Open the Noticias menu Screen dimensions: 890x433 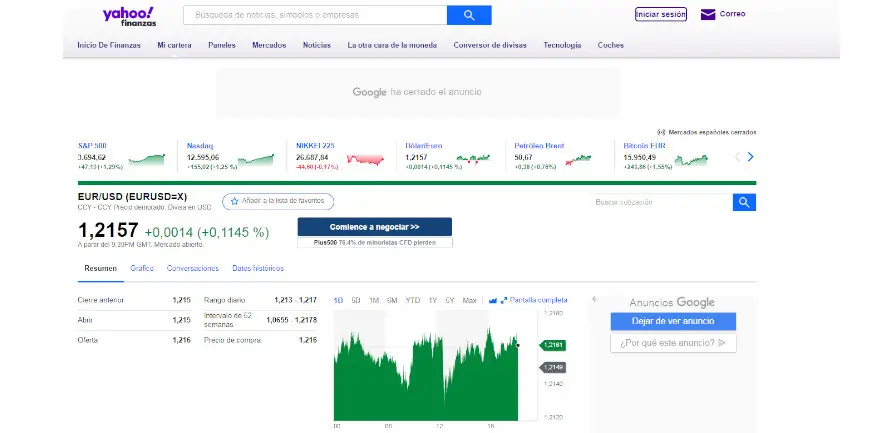coord(317,45)
